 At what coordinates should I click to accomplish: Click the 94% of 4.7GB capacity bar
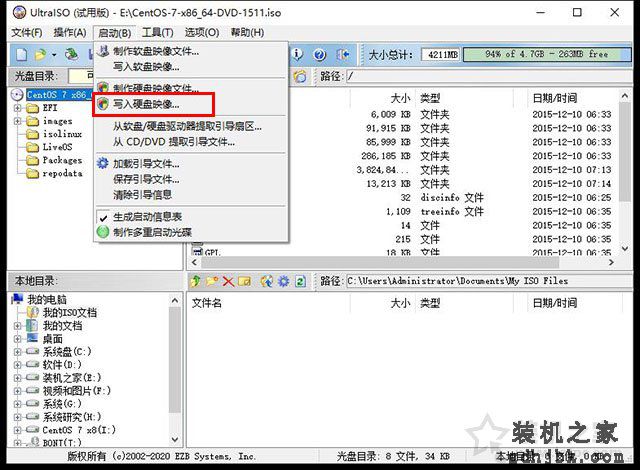pos(547,54)
